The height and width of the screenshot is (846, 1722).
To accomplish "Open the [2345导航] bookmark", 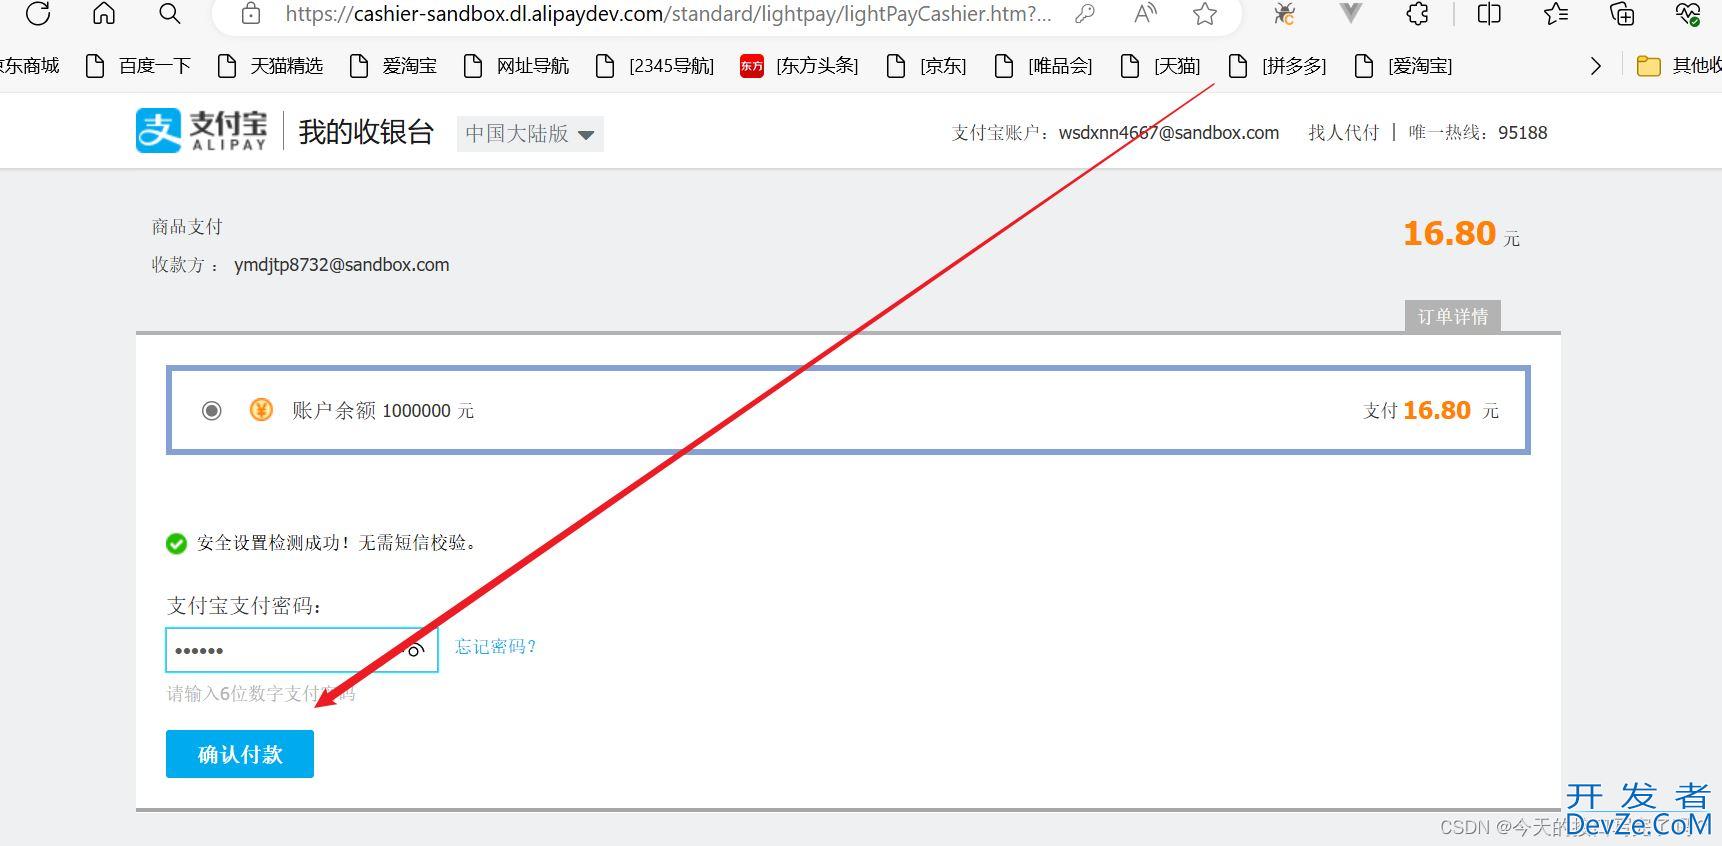I will click(x=654, y=66).
